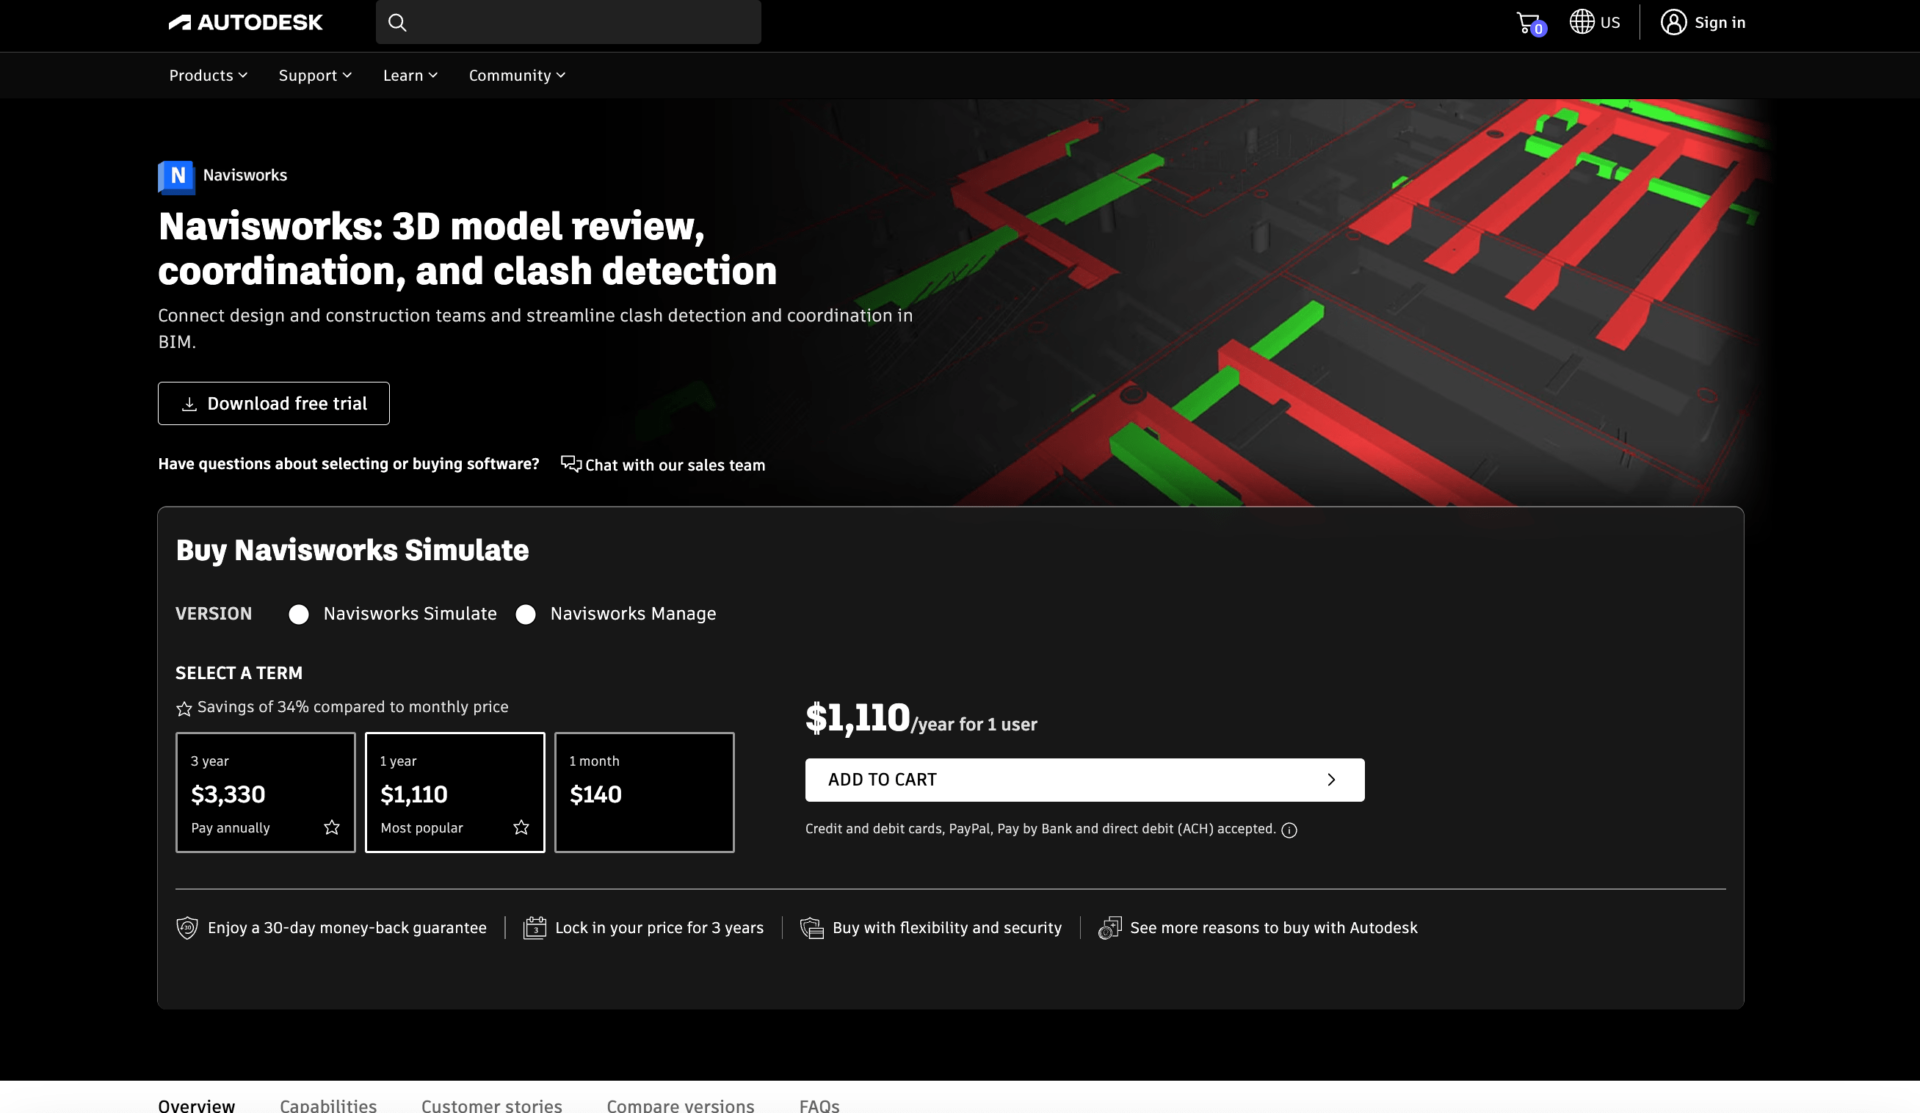This screenshot has width=1920, height=1113.
Task: Add Navisworks Simulate to cart
Action: (x=1084, y=780)
